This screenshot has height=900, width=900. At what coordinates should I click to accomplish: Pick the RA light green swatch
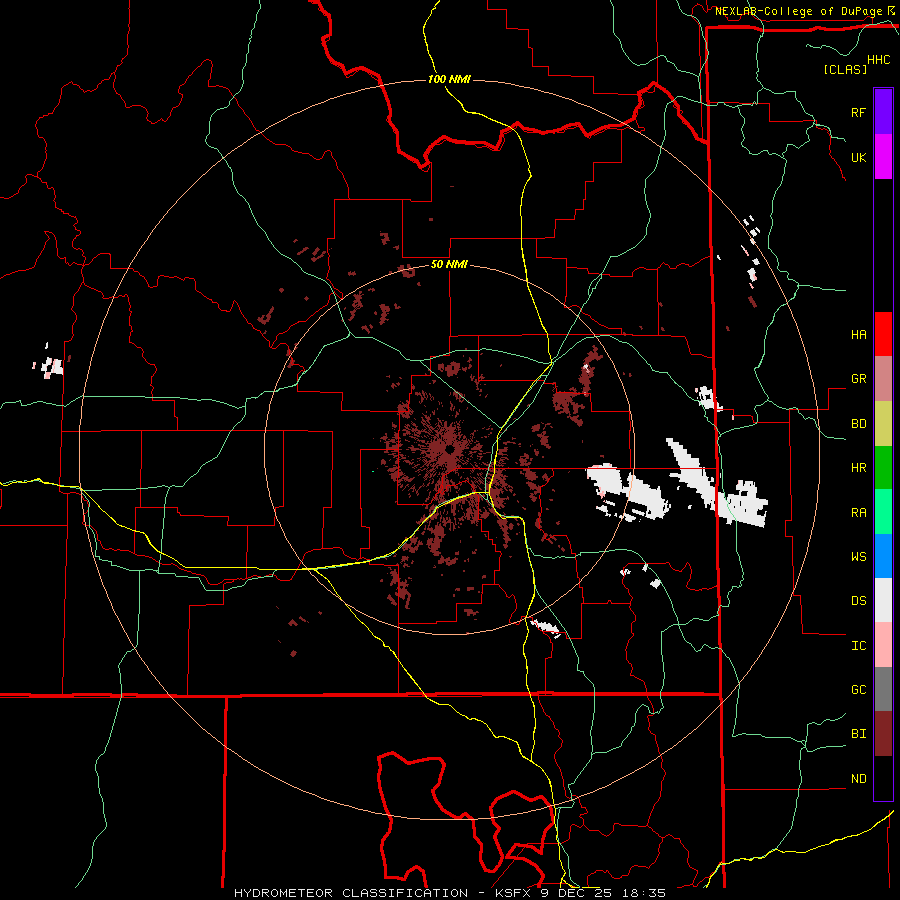(883, 512)
